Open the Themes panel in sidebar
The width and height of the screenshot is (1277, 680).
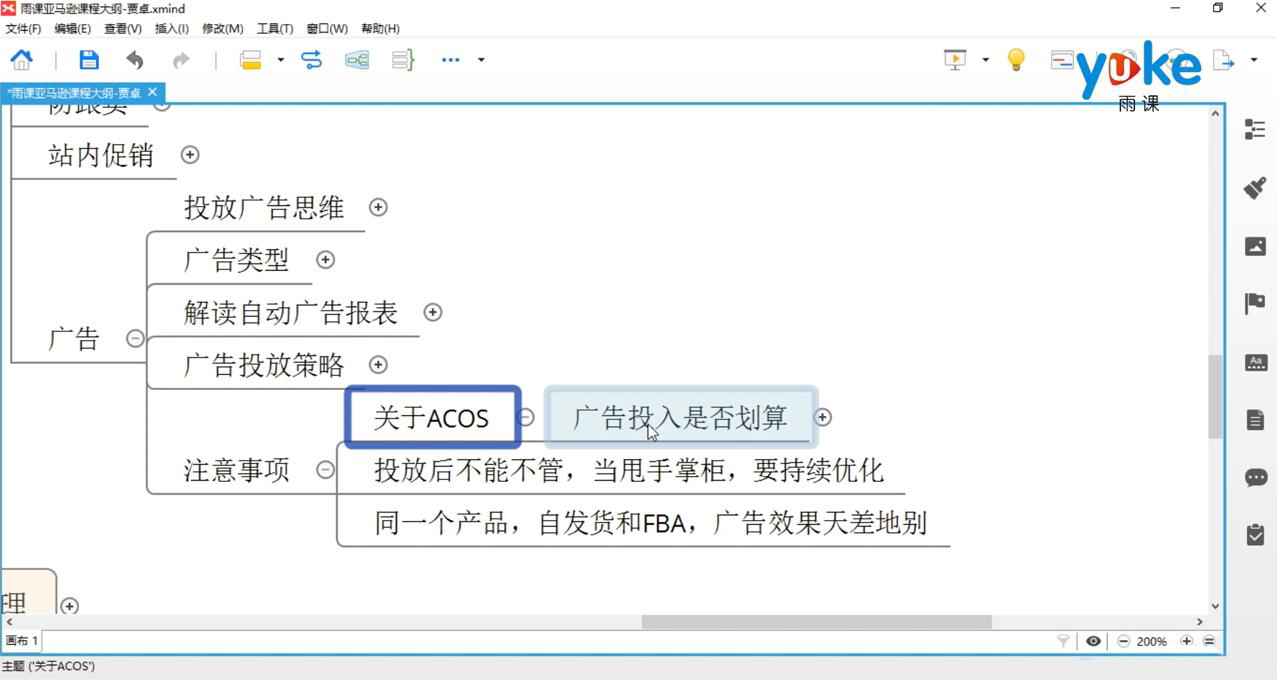[1255, 362]
